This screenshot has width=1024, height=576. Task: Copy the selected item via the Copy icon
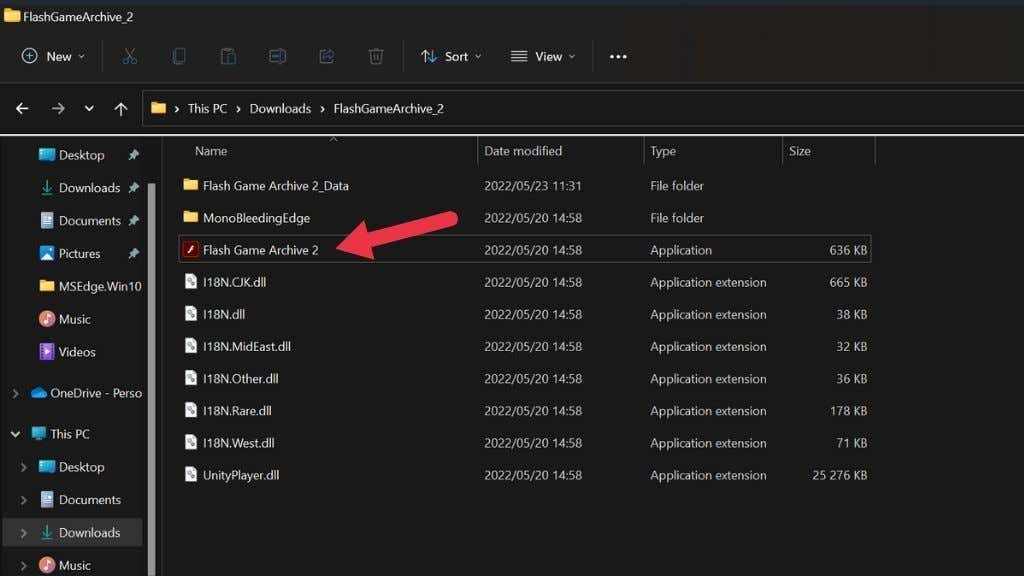coord(178,57)
